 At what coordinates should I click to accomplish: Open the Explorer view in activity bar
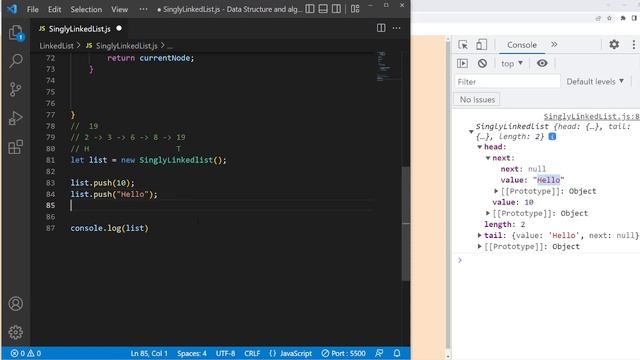pyautogui.click(x=16, y=33)
